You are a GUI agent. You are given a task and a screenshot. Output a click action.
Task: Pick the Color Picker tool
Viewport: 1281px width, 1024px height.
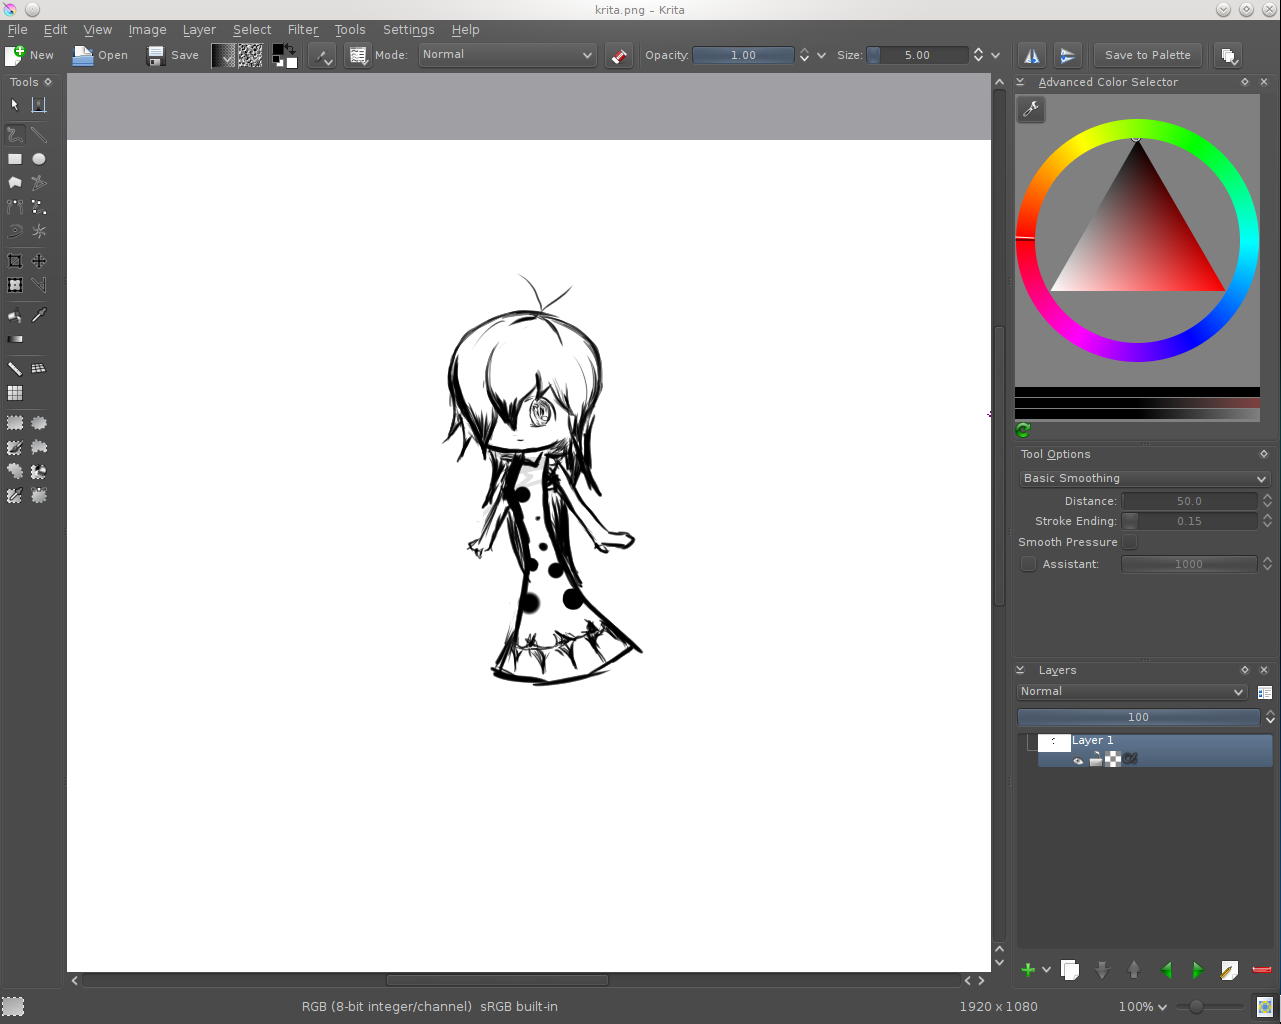tap(38, 314)
